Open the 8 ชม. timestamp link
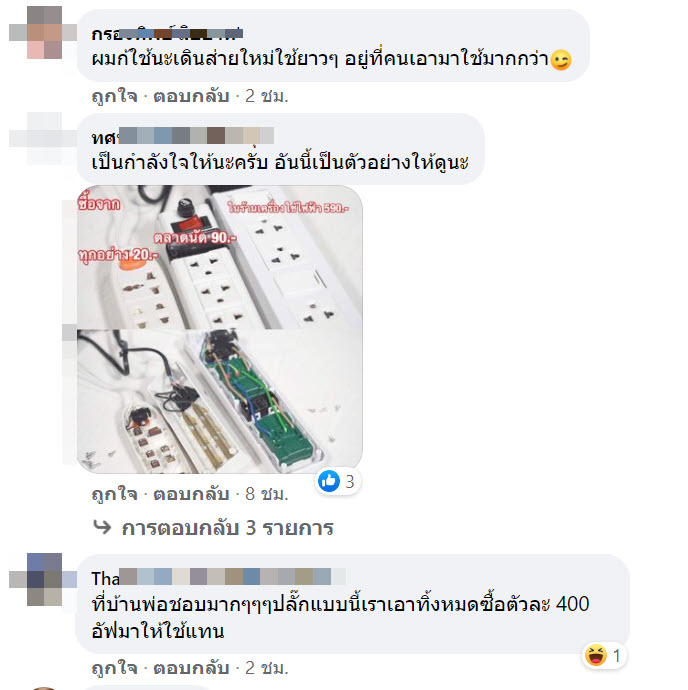The image size is (688, 690). [267, 494]
